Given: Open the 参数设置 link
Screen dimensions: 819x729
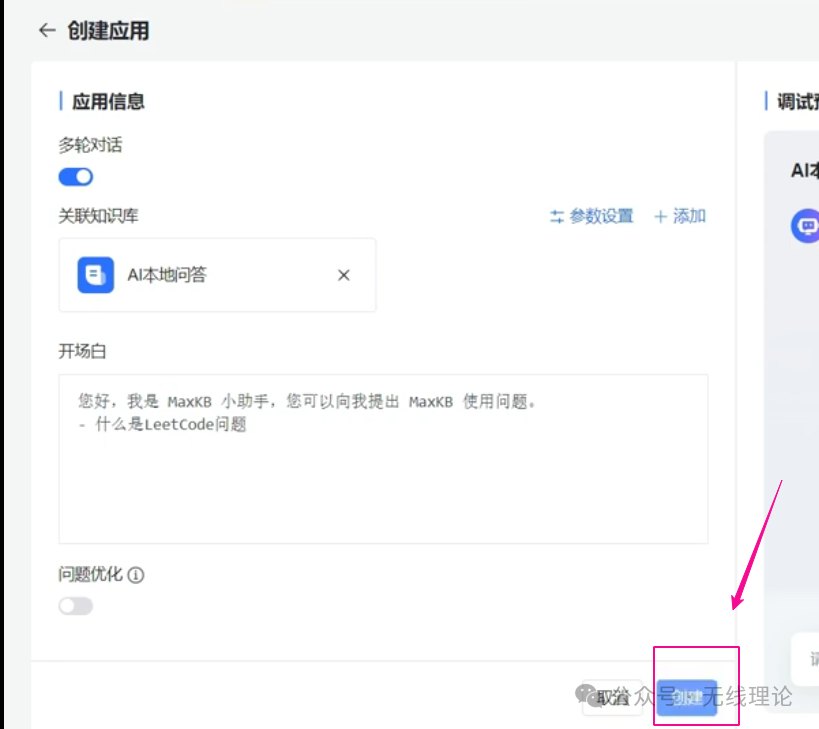Looking at the screenshot, I should [600, 216].
